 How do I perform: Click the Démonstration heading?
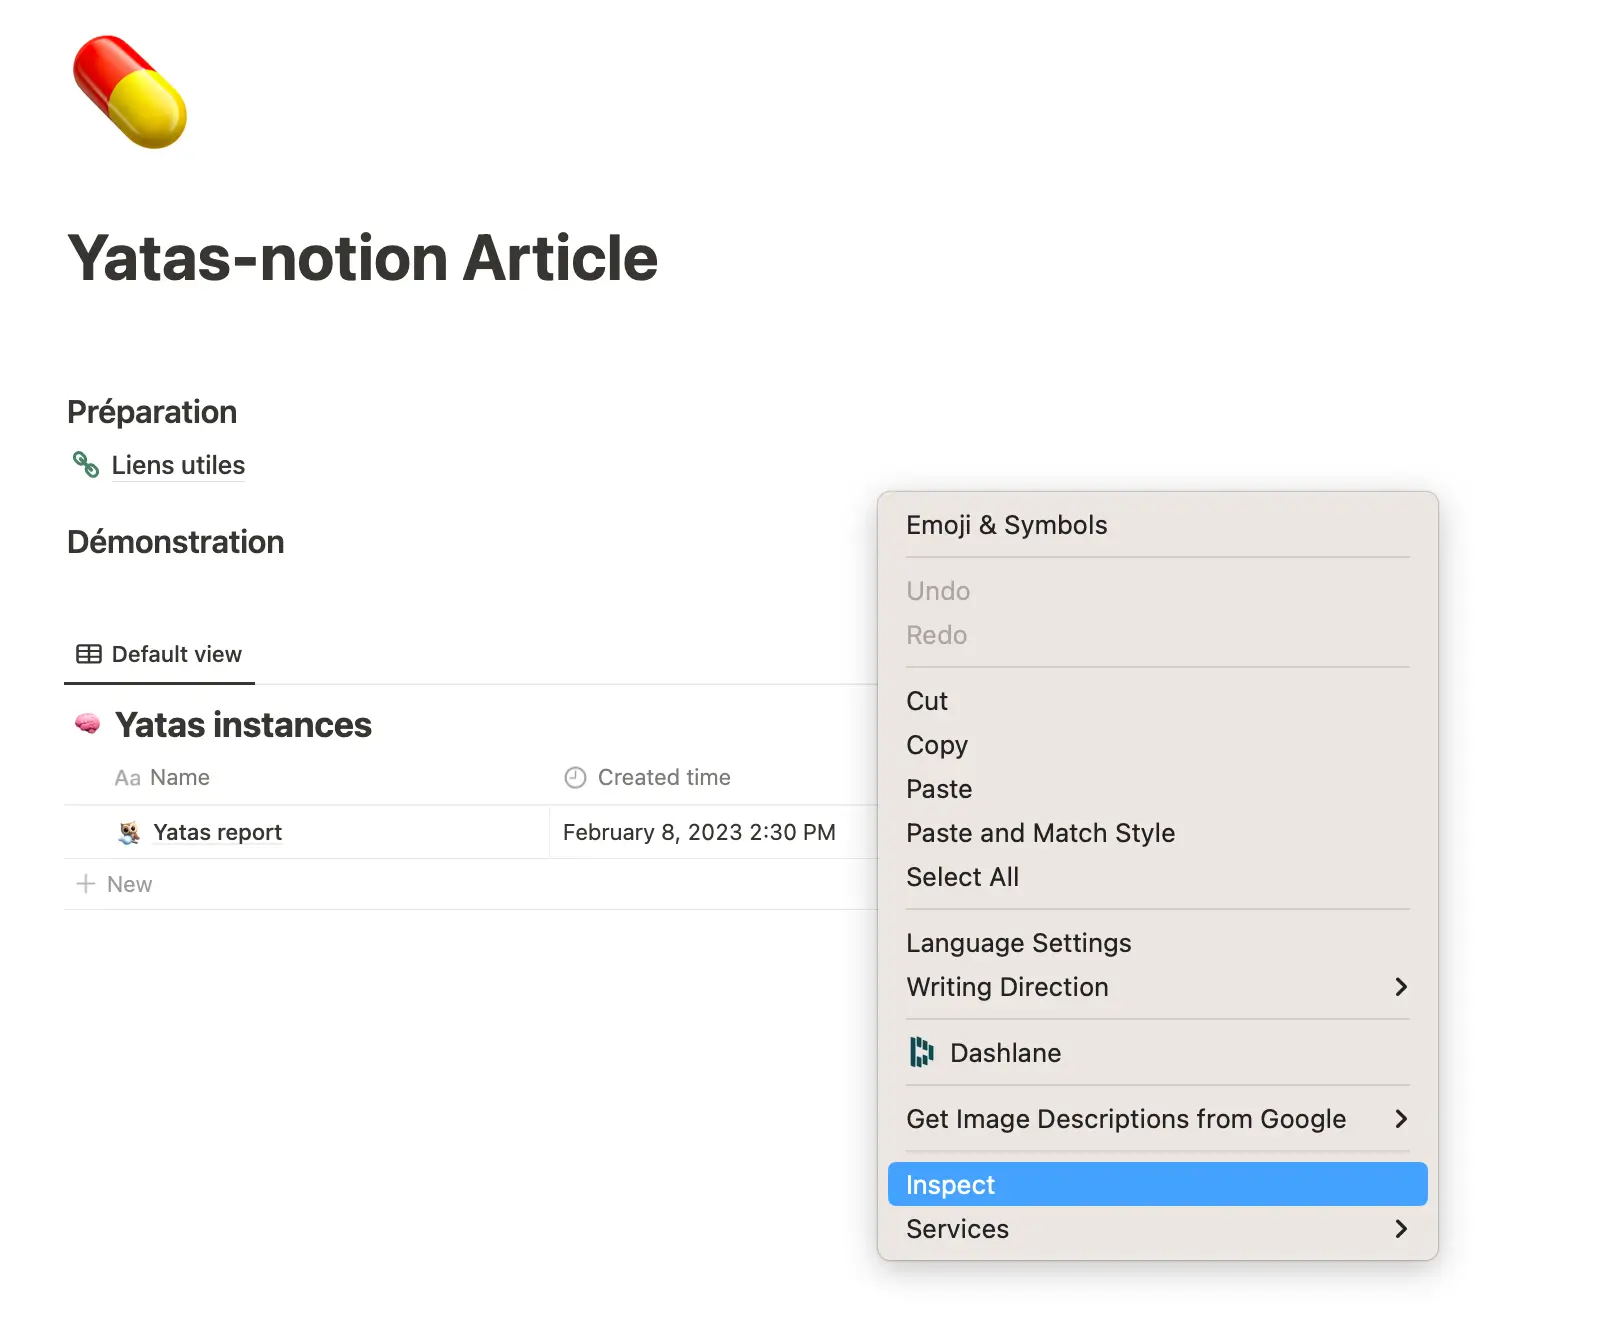(176, 542)
